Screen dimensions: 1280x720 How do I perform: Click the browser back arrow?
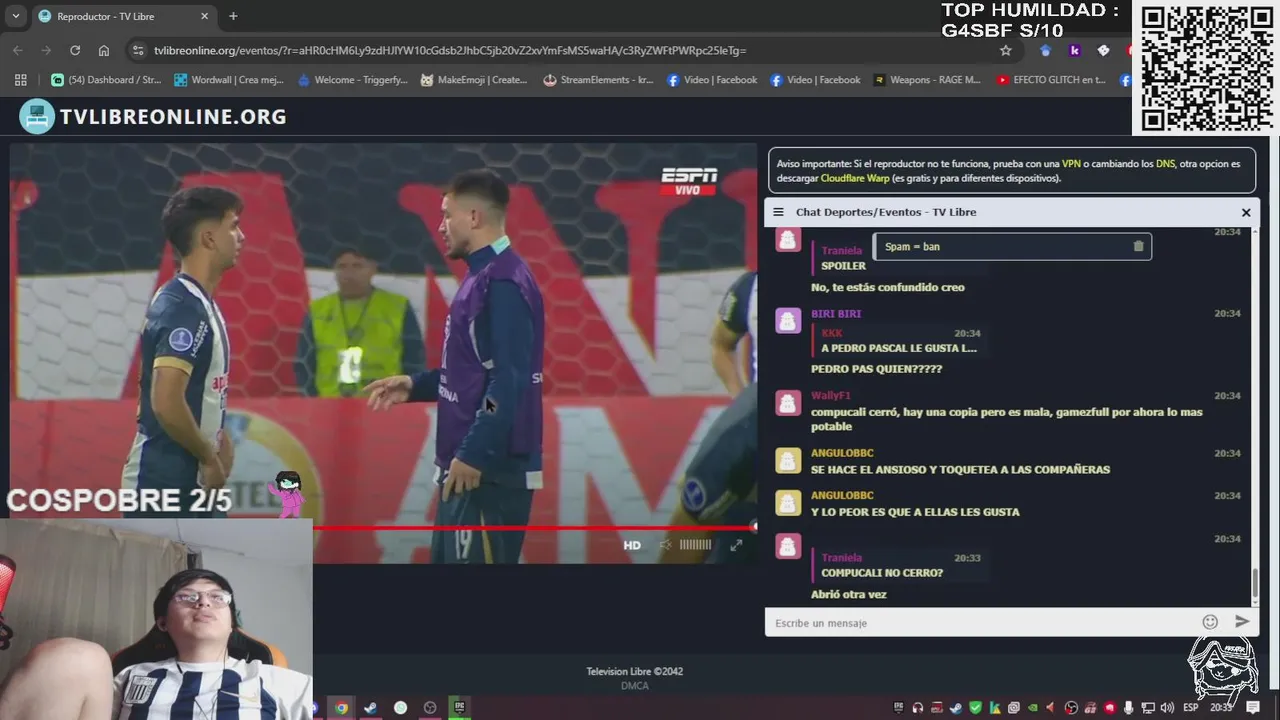pyautogui.click(x=18, y=50)
